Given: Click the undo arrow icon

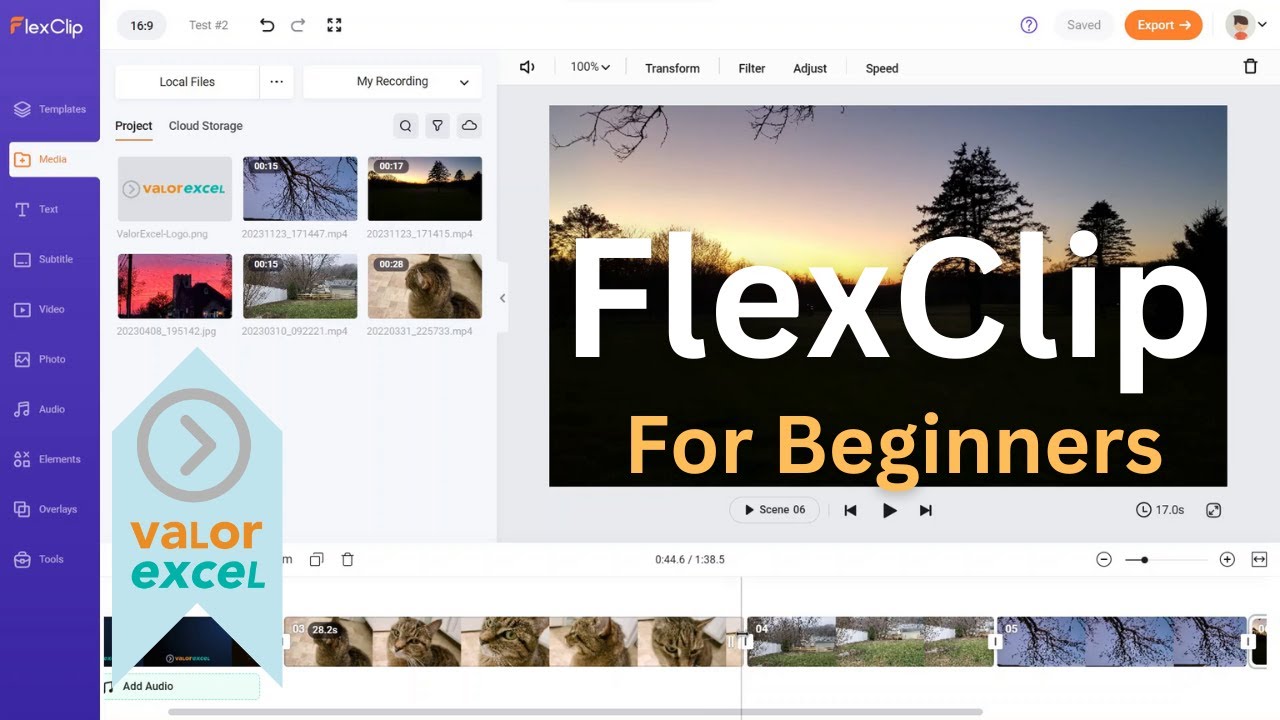Looking at the screenshot, I should coord(267,25).
